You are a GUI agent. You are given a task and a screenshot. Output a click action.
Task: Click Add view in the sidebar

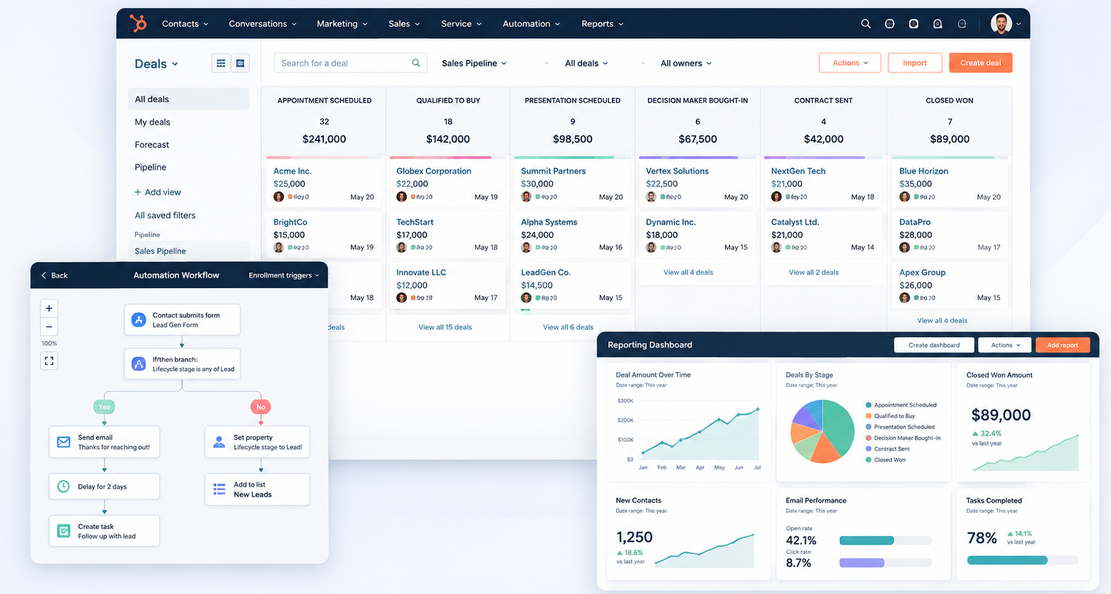point(157,192)
